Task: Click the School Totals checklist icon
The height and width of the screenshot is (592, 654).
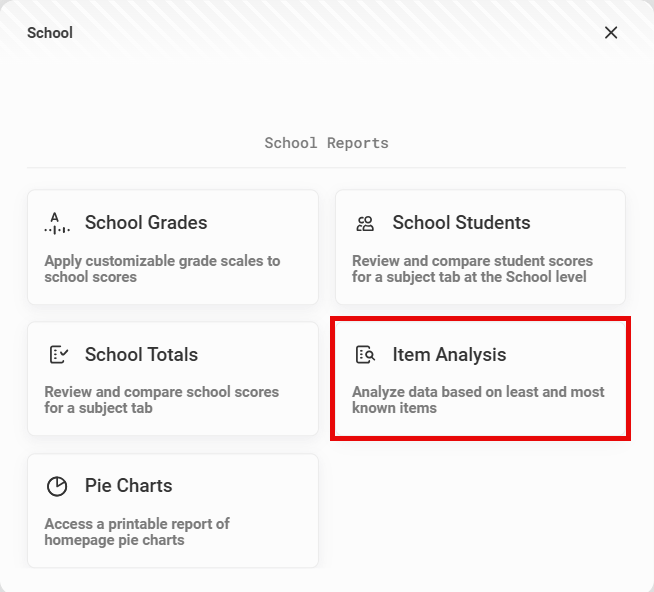Action: coord(58,355)
